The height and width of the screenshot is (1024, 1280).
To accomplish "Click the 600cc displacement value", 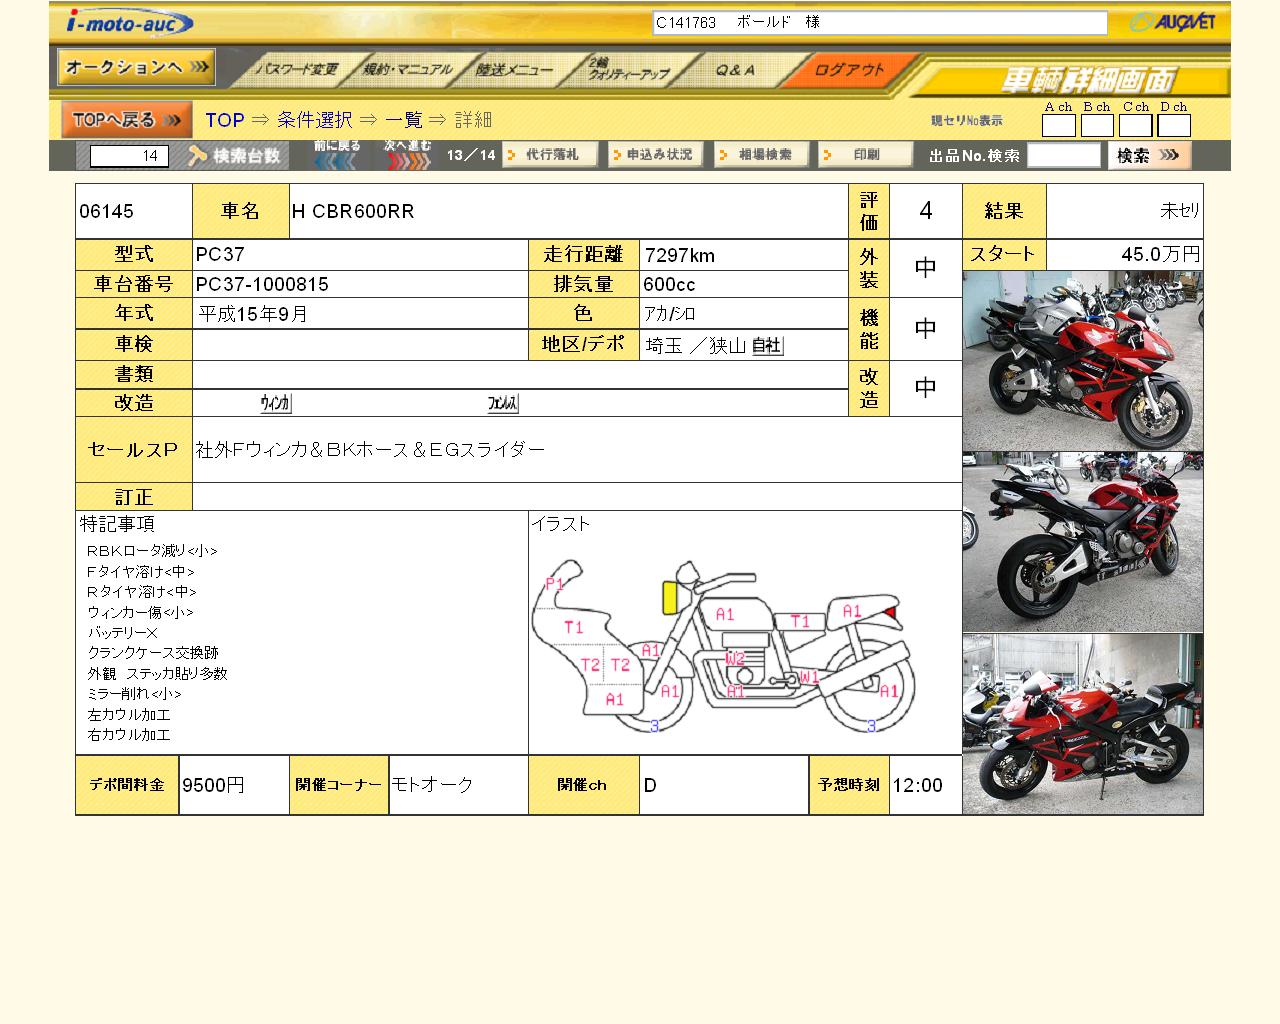I will tap(669, 284).
